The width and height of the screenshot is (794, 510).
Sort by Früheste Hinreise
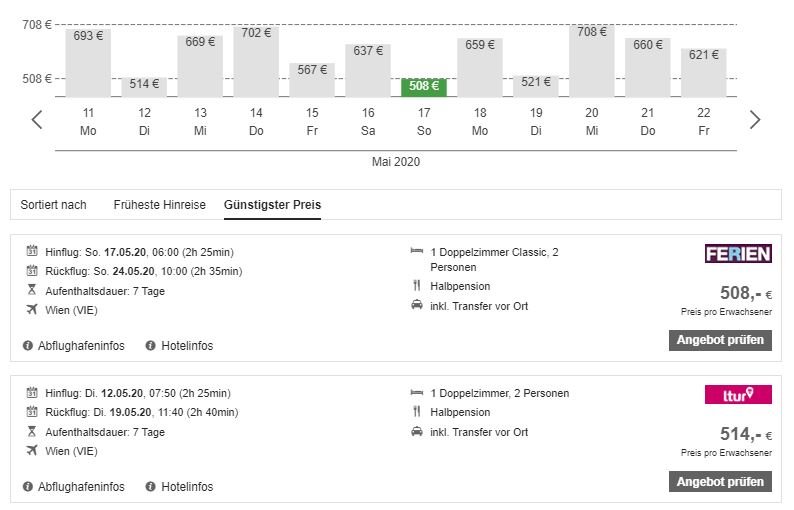[159, 205]
